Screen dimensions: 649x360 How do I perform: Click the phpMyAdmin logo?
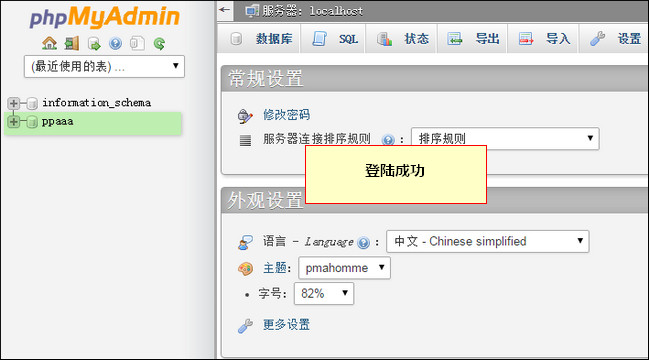(104, 17)
